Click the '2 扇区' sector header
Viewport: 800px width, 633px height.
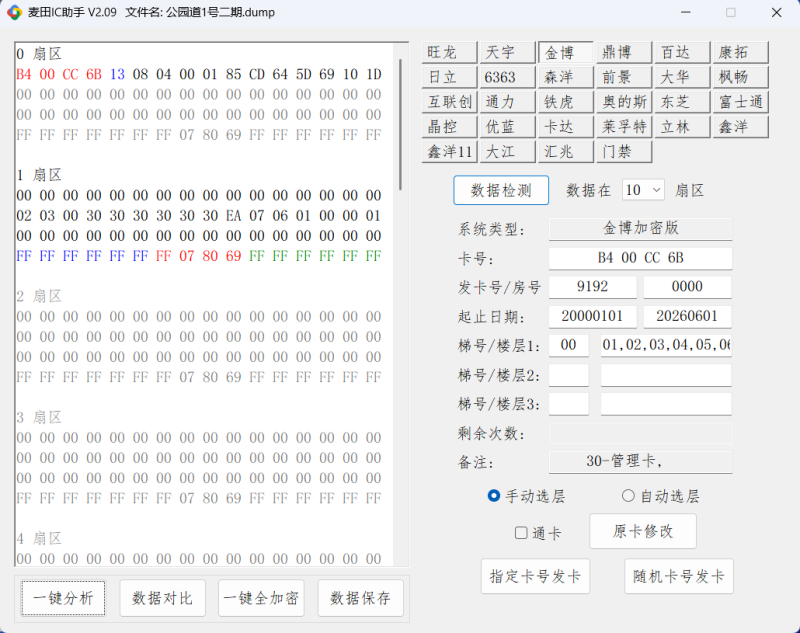[x=39, y=296]
